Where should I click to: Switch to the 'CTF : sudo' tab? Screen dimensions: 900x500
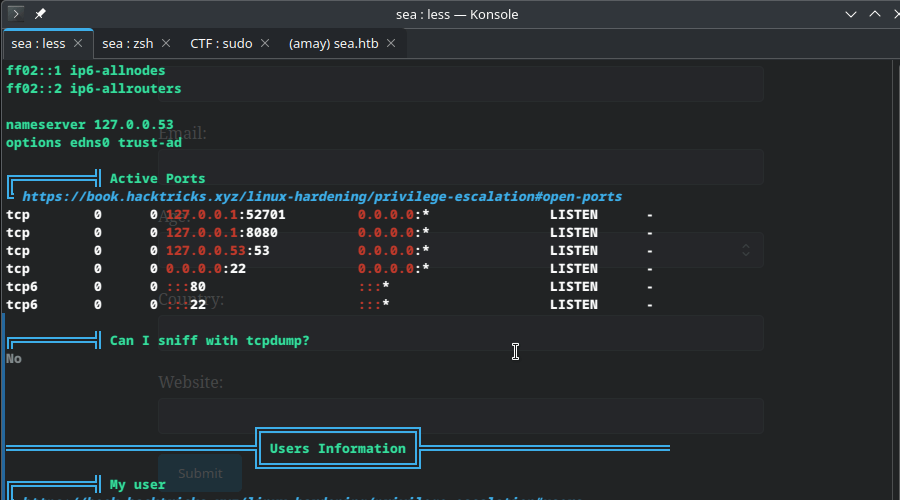(221, 44)
